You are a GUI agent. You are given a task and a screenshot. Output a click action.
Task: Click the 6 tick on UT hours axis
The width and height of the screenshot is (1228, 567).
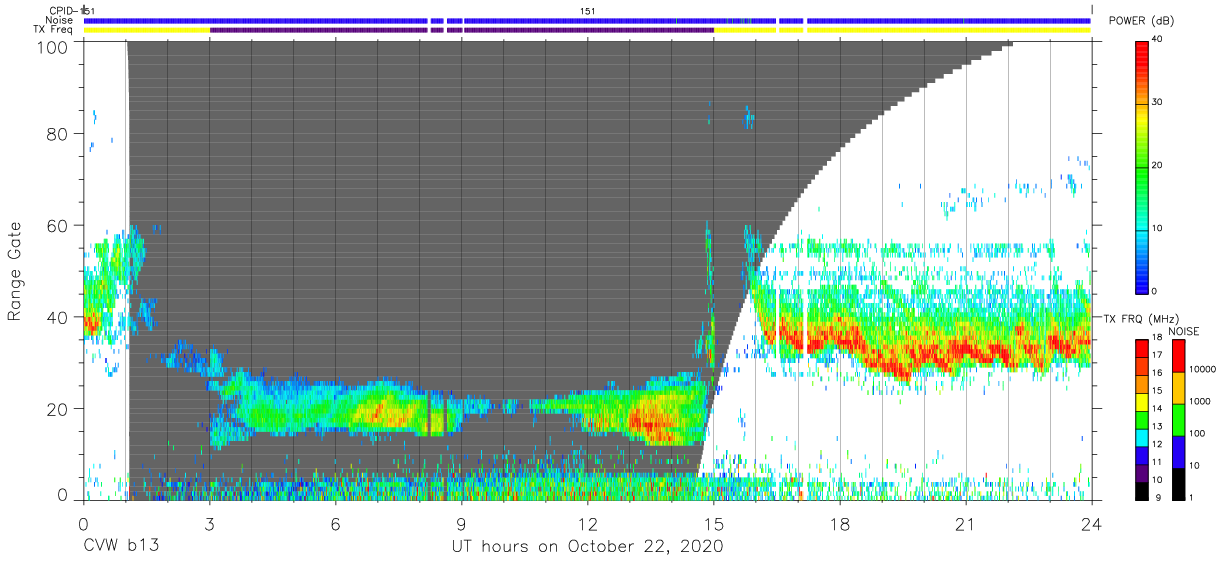coord(335,522)
